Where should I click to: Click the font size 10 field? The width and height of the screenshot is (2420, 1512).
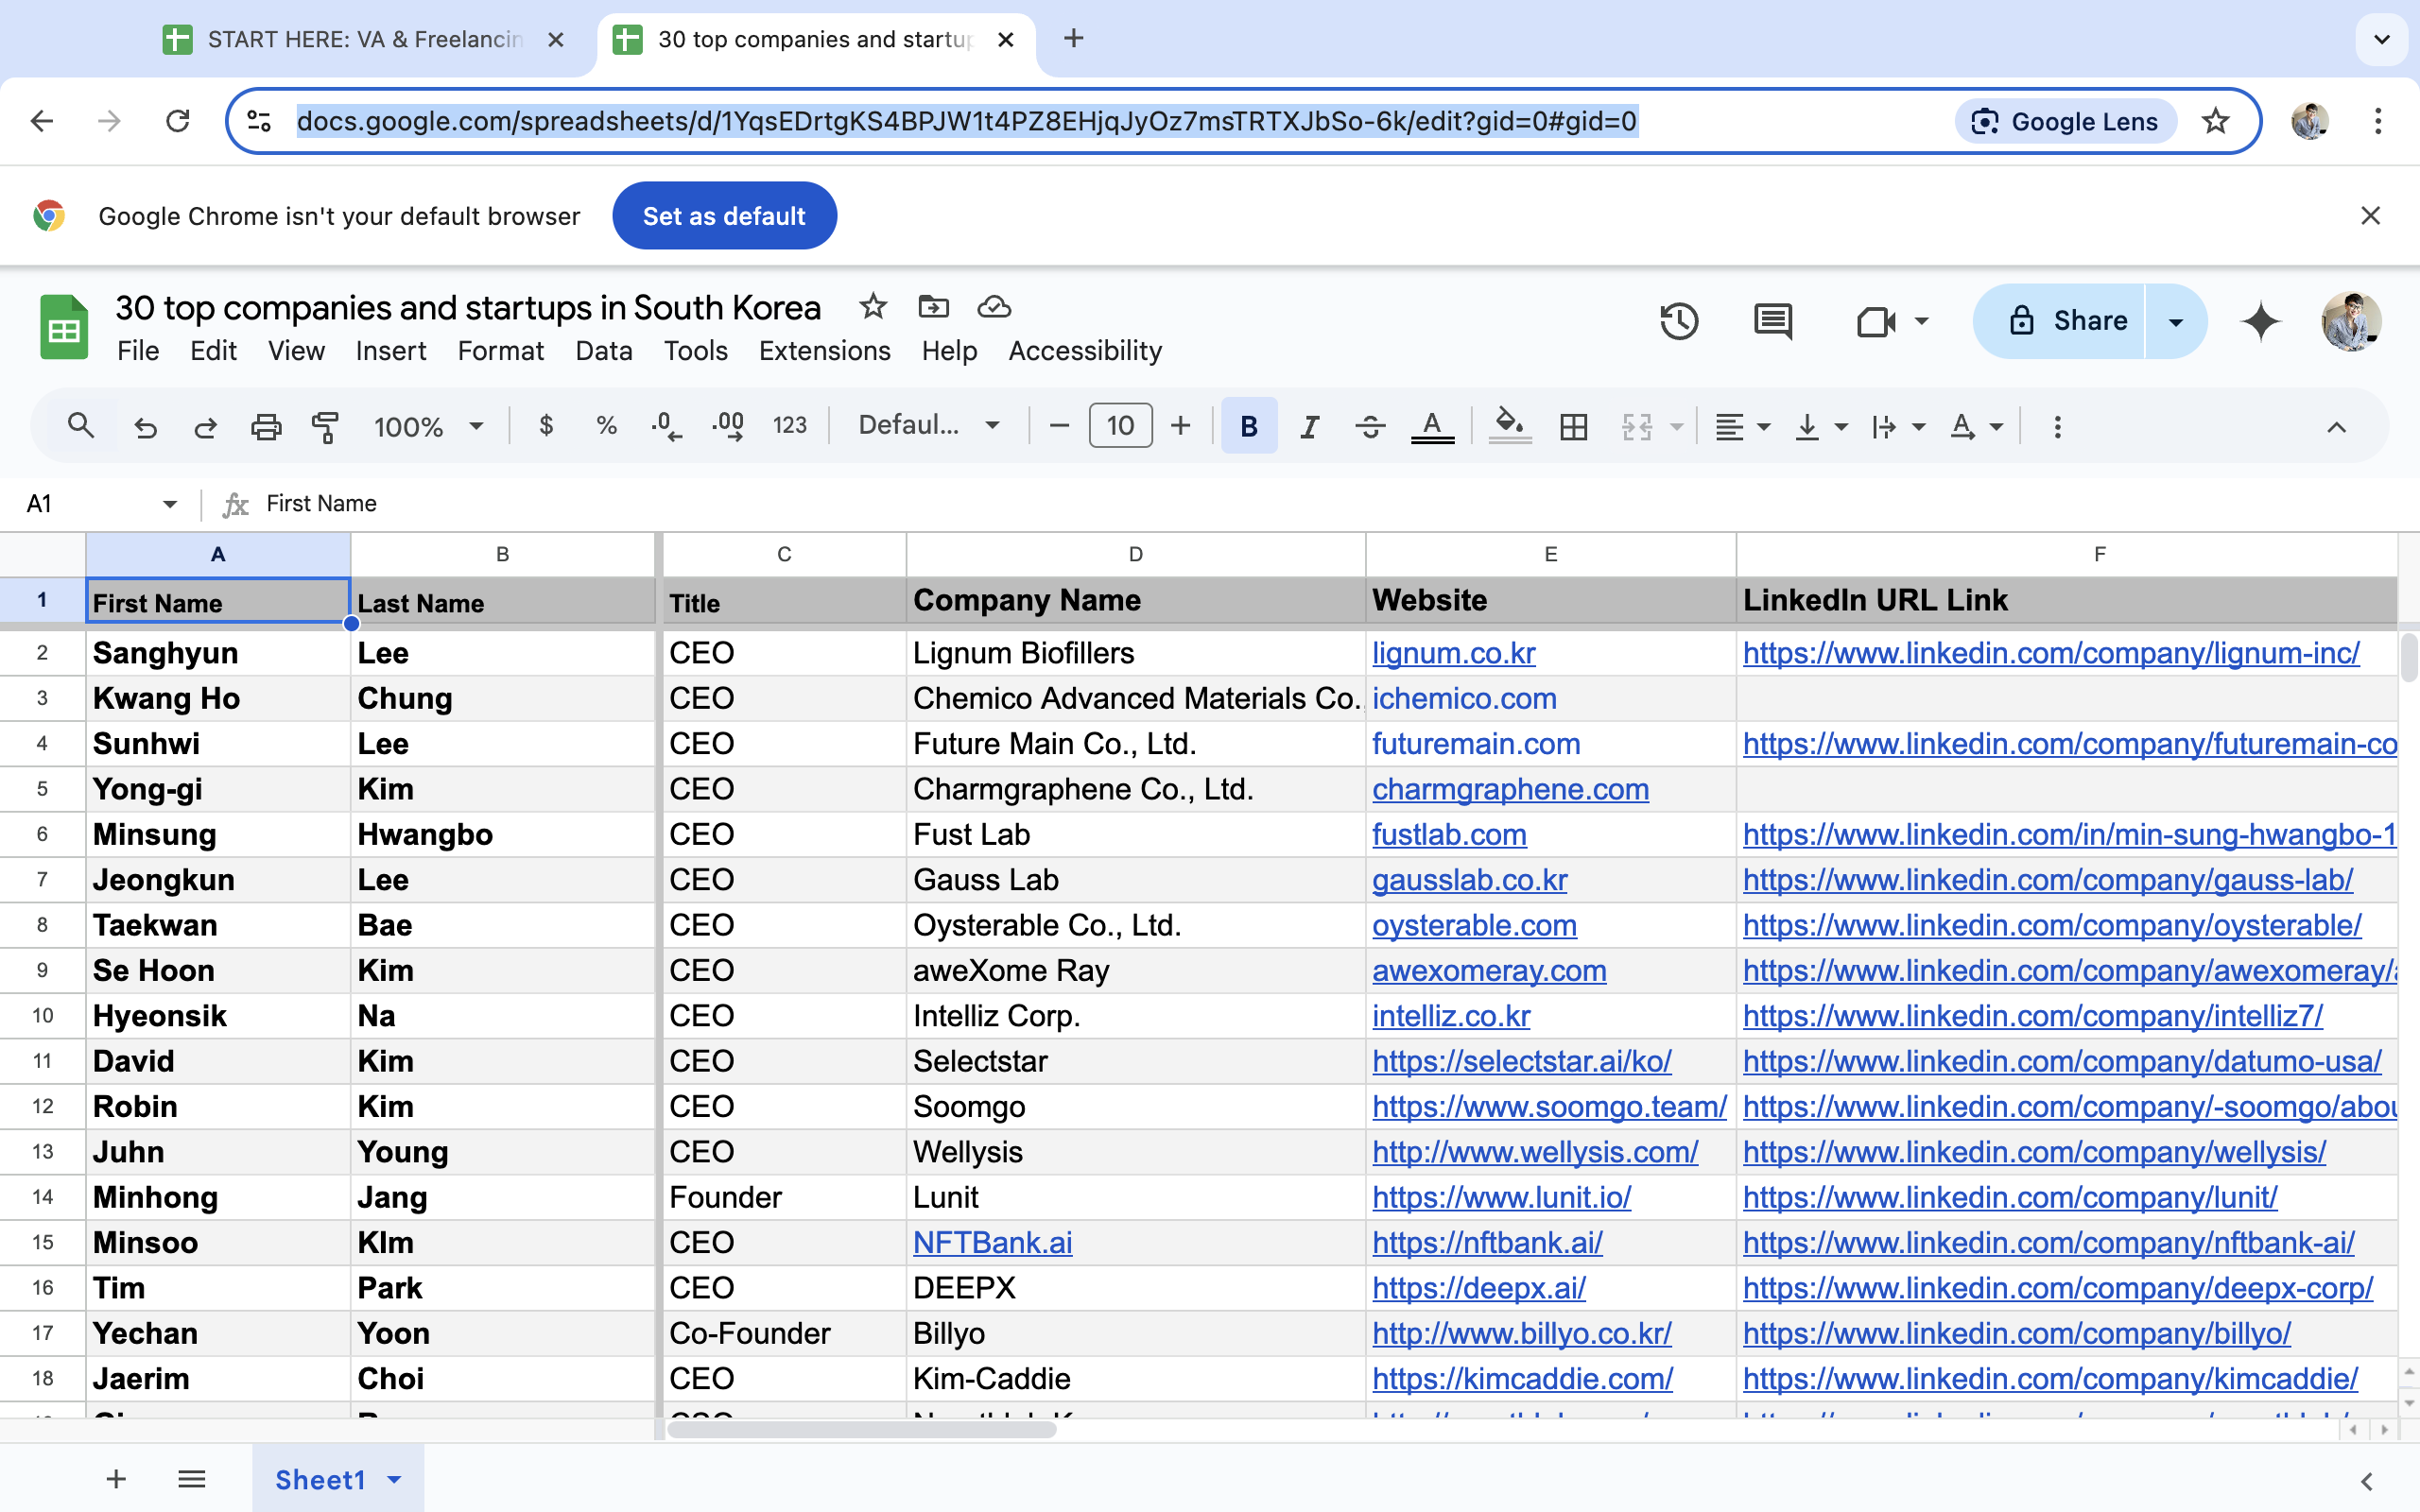pyautogui.click(x=1120, y=426)
